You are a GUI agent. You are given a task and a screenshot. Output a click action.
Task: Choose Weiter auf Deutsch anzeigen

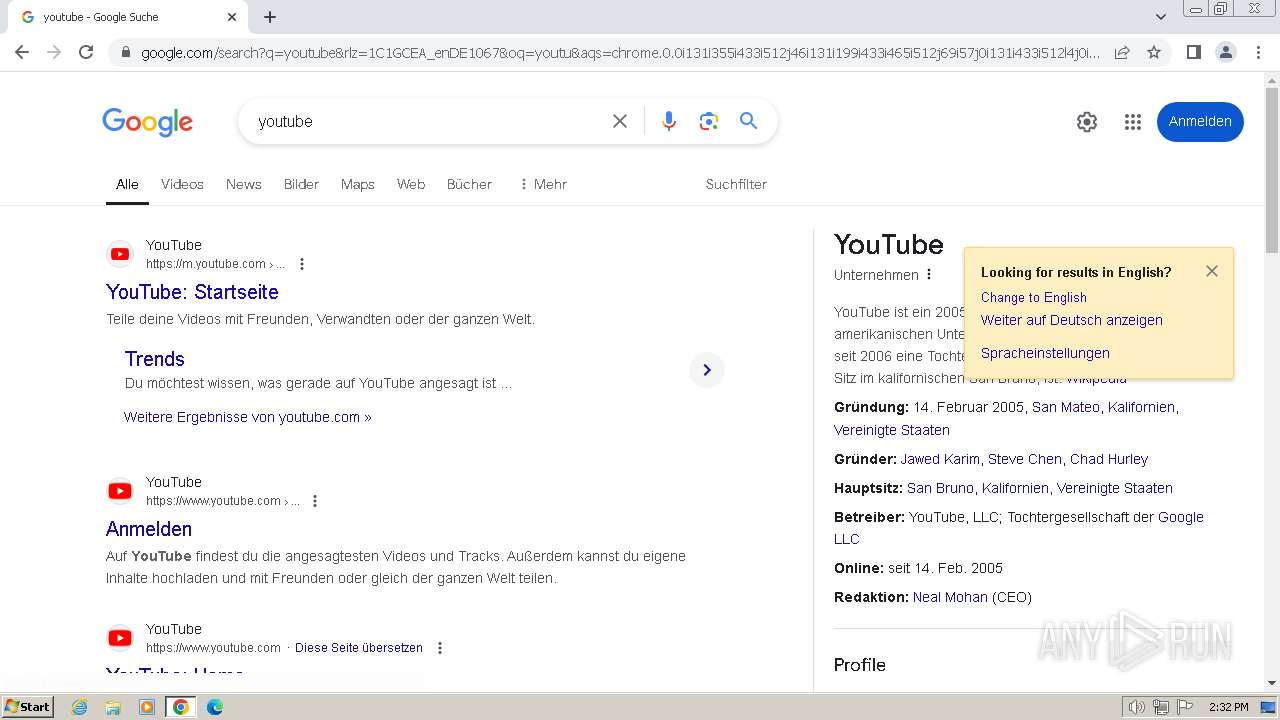coord(1072,320)
